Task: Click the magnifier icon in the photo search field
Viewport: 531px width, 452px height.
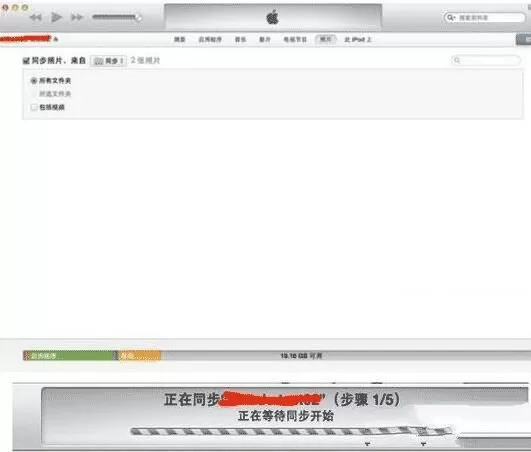Action: 457,60
